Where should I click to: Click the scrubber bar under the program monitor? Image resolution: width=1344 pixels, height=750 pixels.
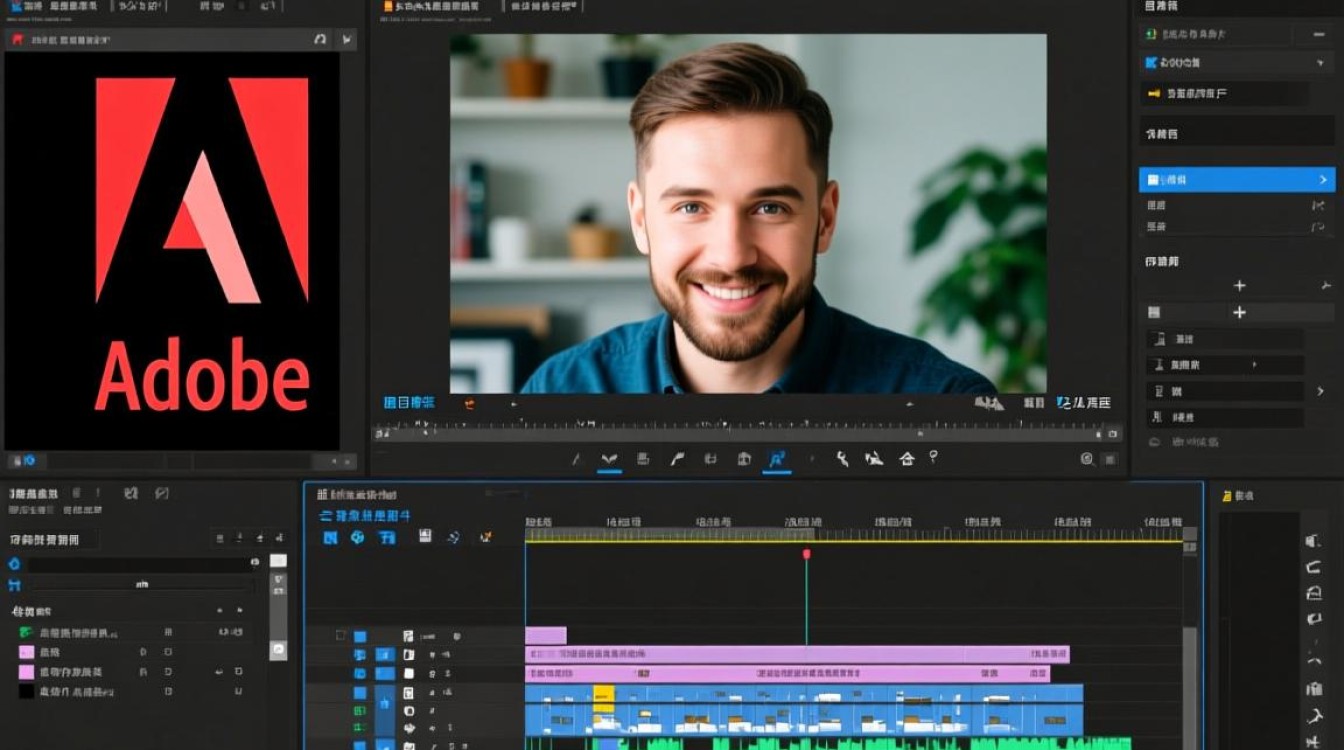coord(747,433)
